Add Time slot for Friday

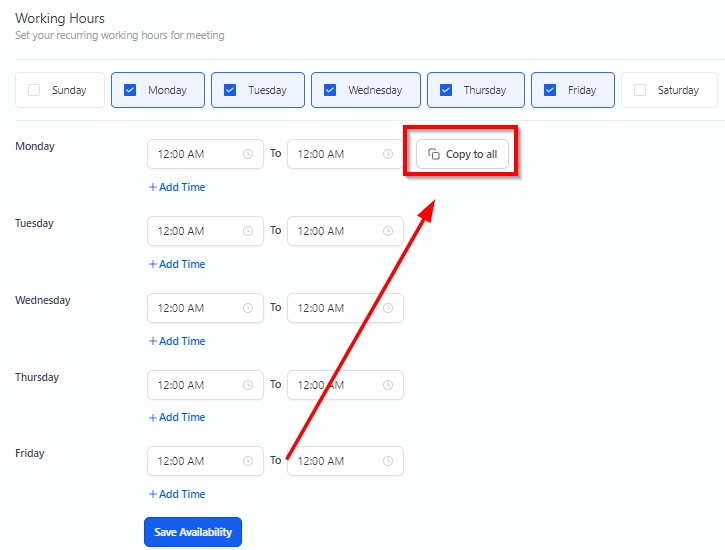click(177, 494)
